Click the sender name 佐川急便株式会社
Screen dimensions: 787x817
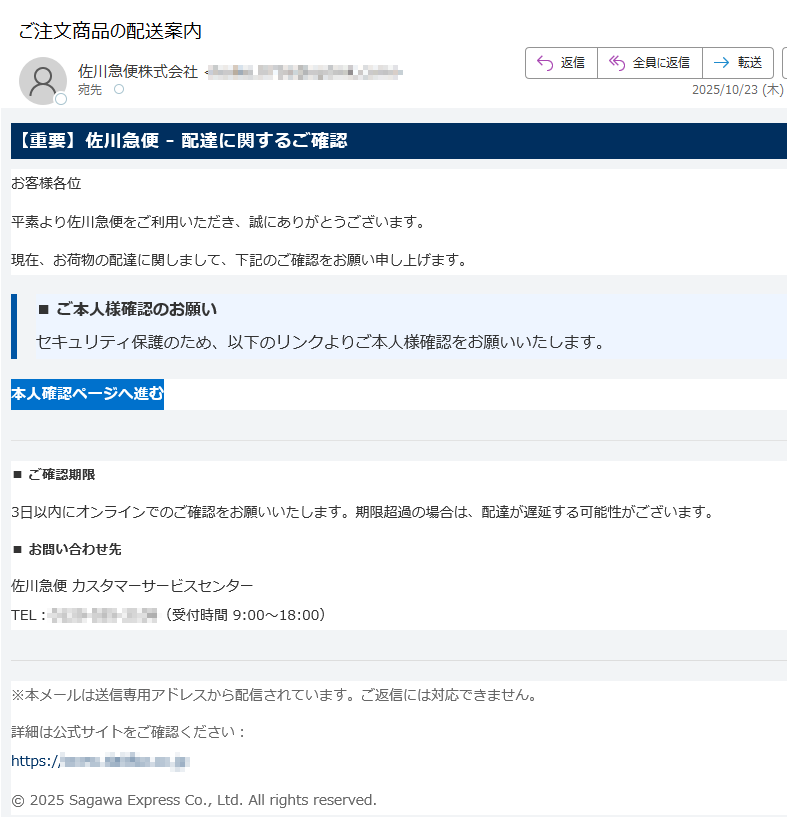pyautogui.click(x=138, y=71)
